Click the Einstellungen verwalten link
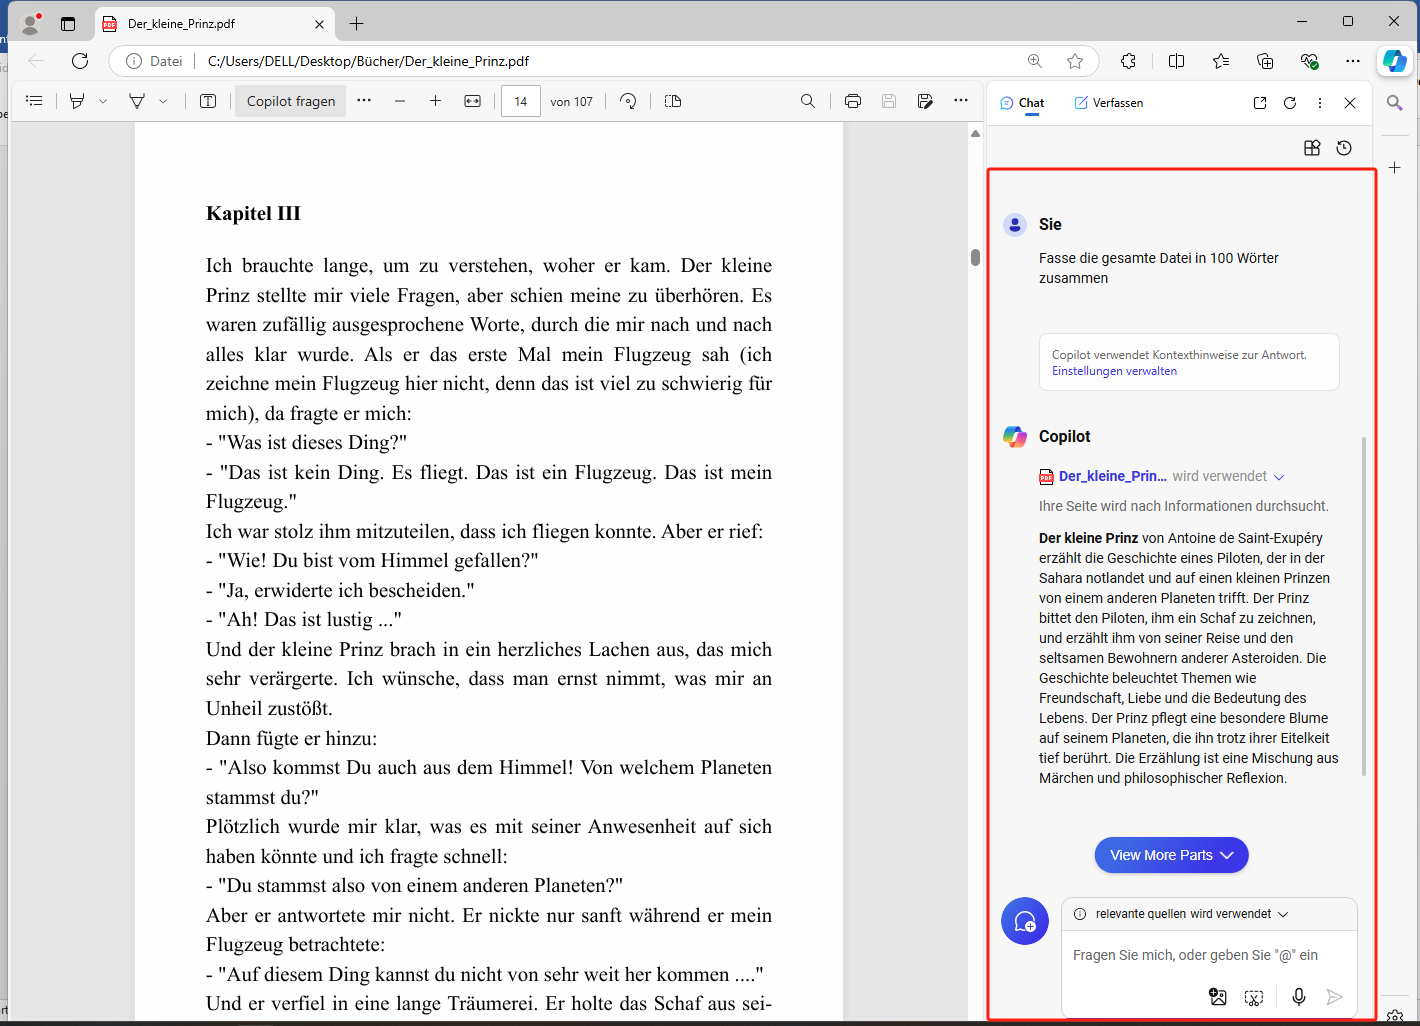Viewport: 1420px width, 1026px height. coord(1114,371)
